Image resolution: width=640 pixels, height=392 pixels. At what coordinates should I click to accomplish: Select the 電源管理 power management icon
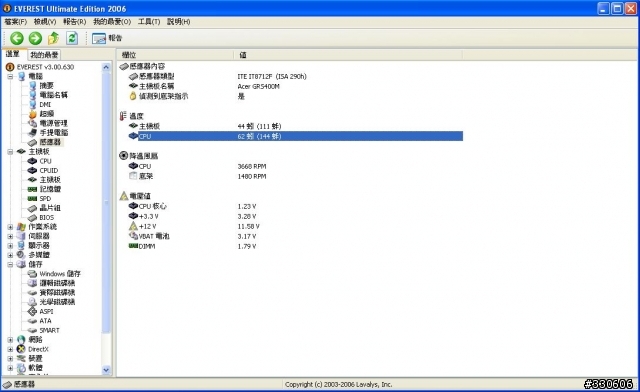point(33,123)
